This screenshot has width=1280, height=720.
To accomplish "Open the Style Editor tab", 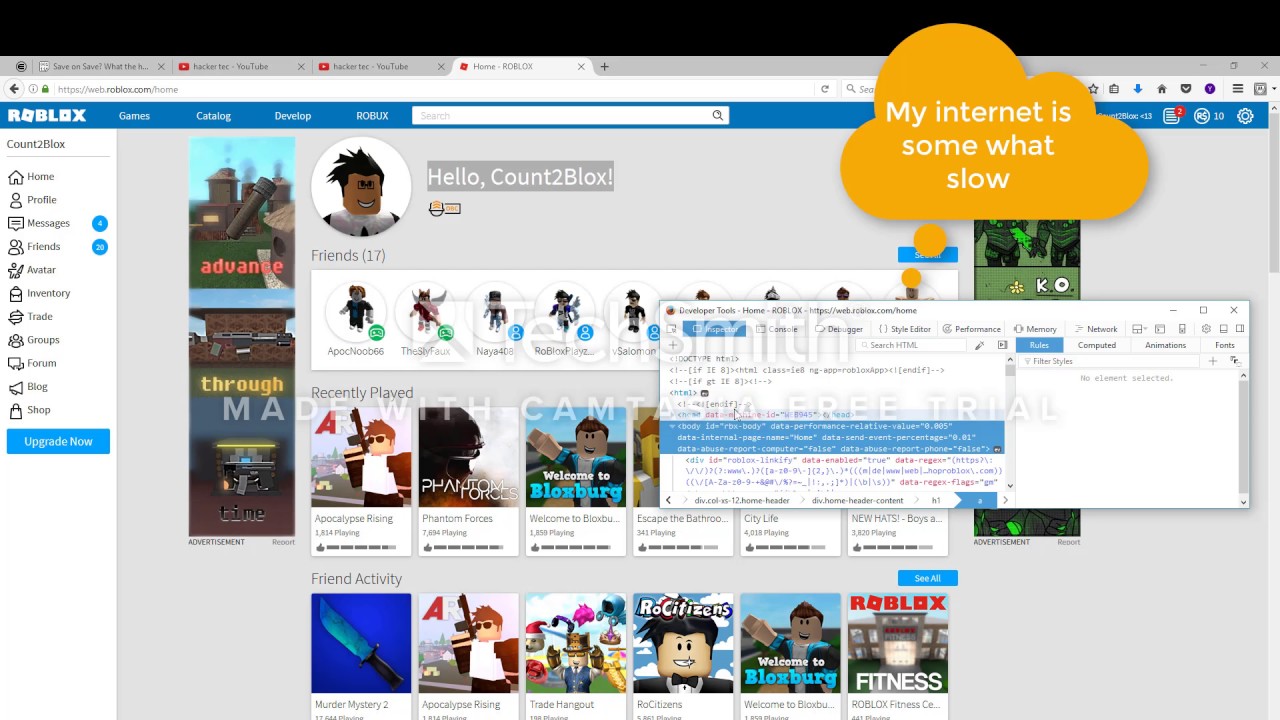I will pyautogui.click(x=904, y=329).
